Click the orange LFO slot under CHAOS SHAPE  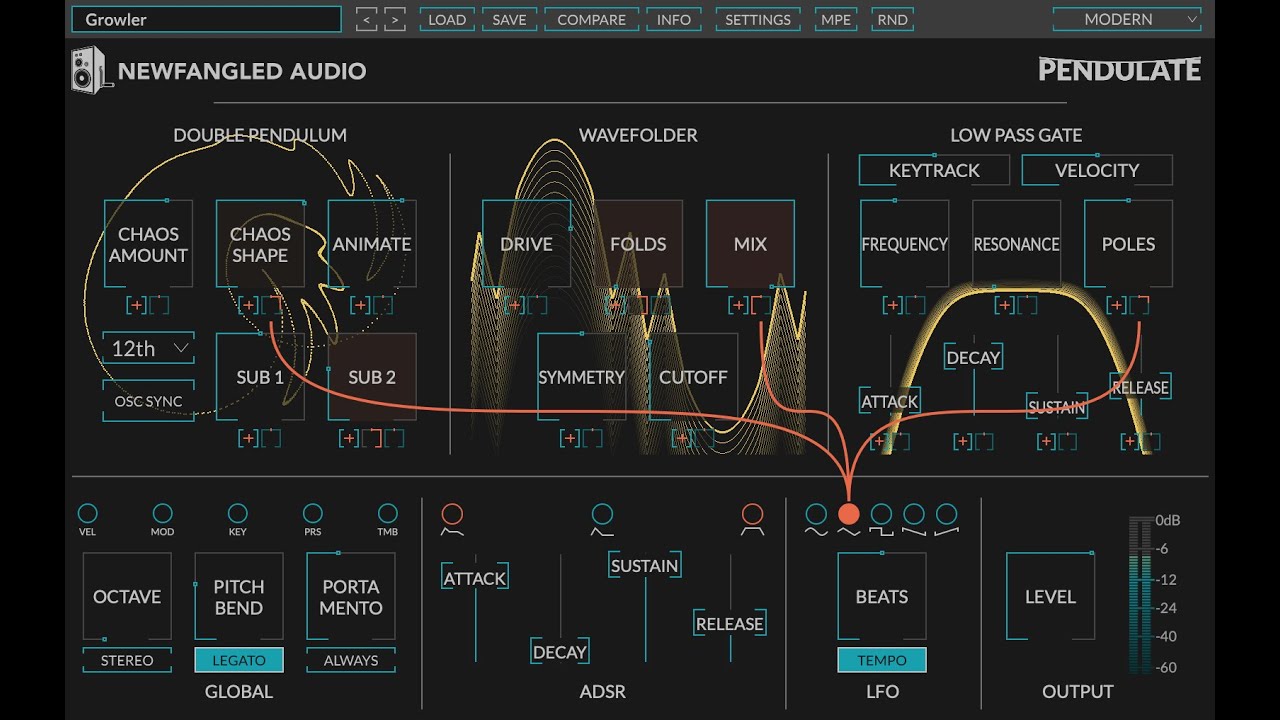click(271, 305)
